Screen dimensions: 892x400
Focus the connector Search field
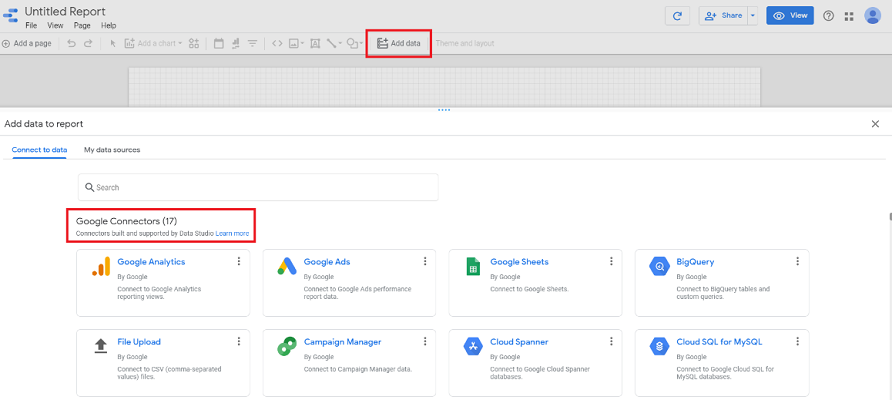tap(258, 187)
